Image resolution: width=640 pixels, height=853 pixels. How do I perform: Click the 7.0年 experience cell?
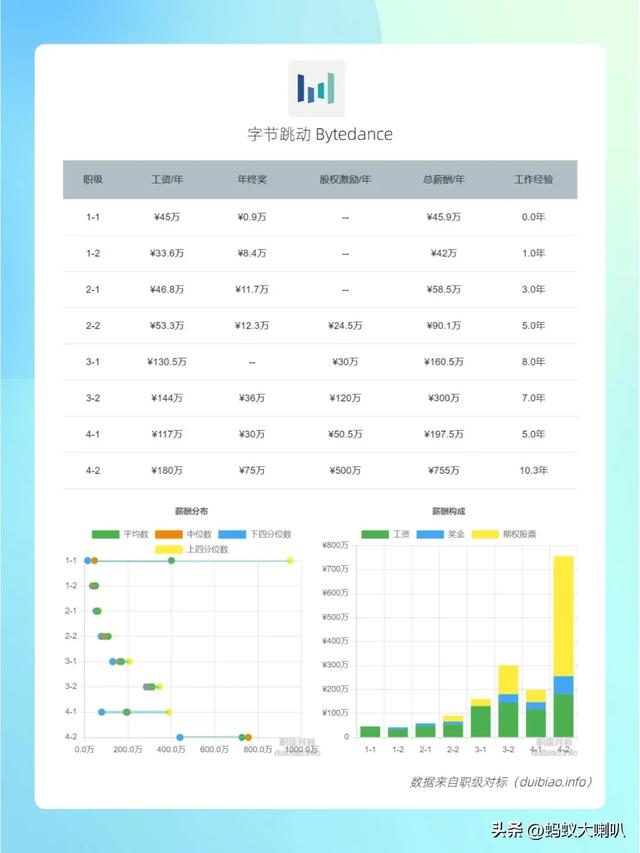tap(533, 398)
